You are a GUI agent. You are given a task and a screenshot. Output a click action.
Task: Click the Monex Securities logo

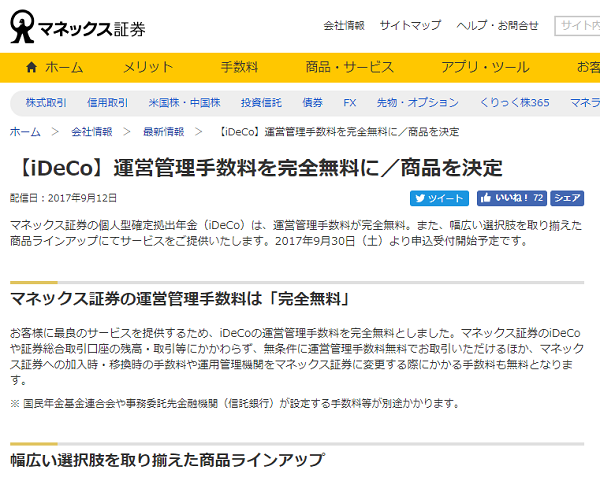[x=78, y=27]
